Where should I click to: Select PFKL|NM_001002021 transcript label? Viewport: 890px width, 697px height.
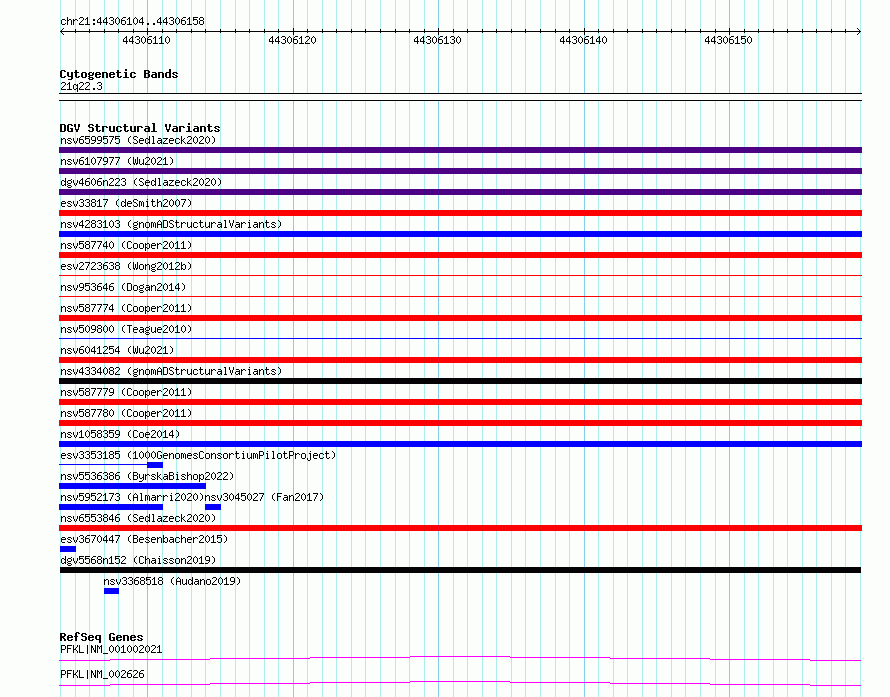point(111,649)
